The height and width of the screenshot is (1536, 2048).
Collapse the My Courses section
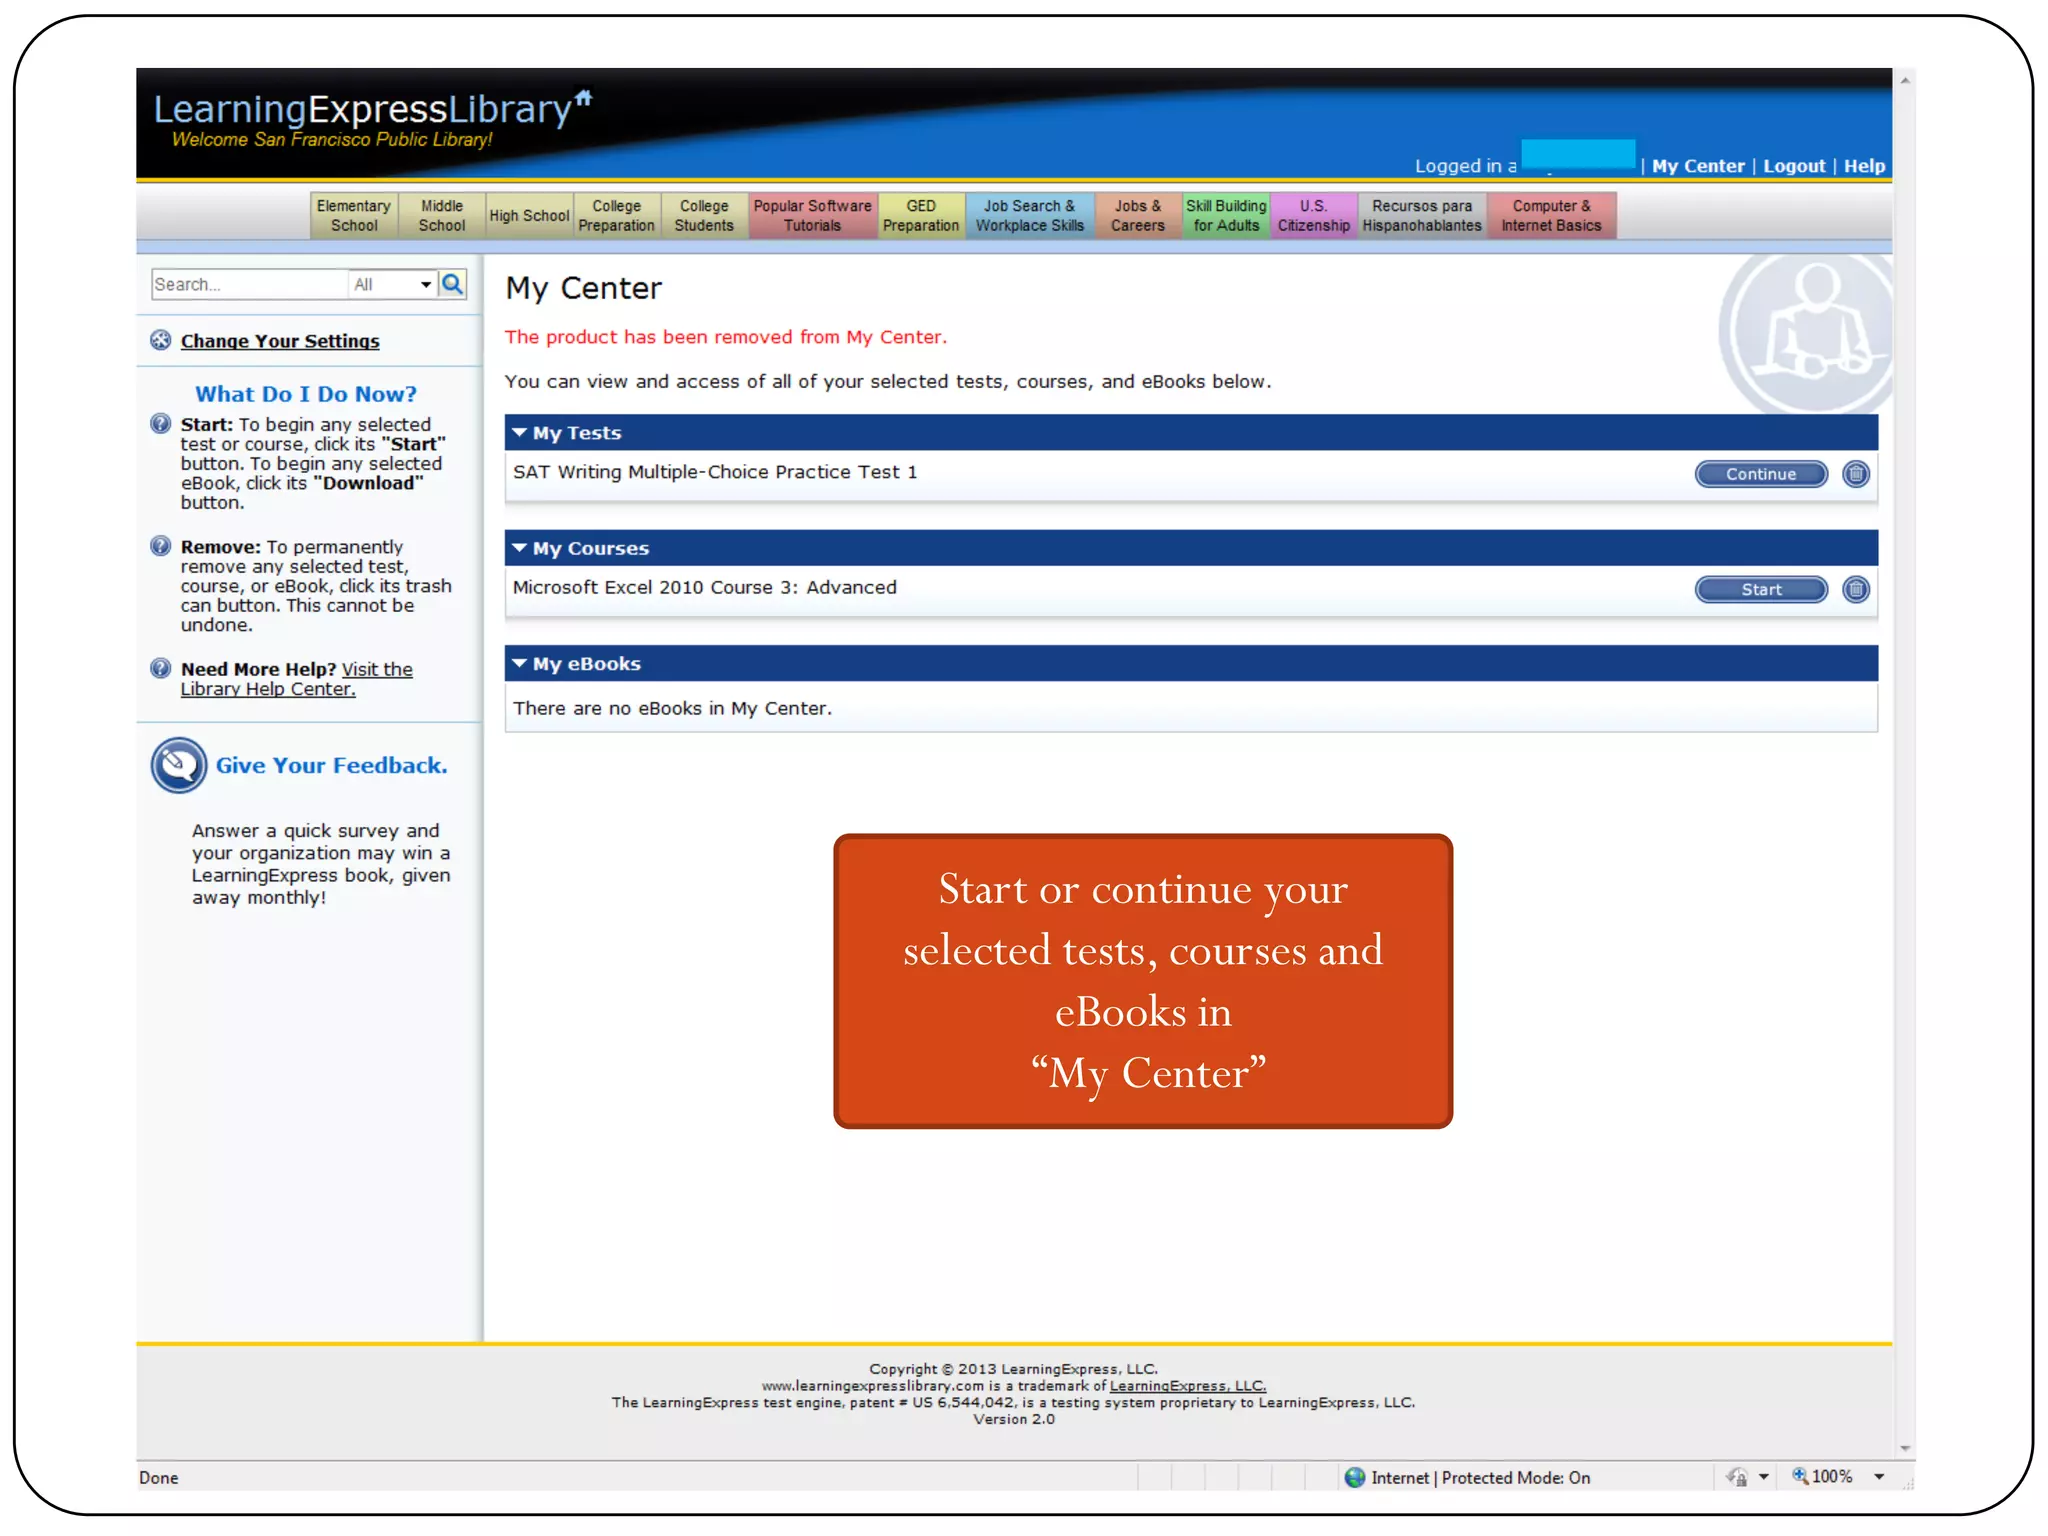pyautogui.click(x=519, y=548)
